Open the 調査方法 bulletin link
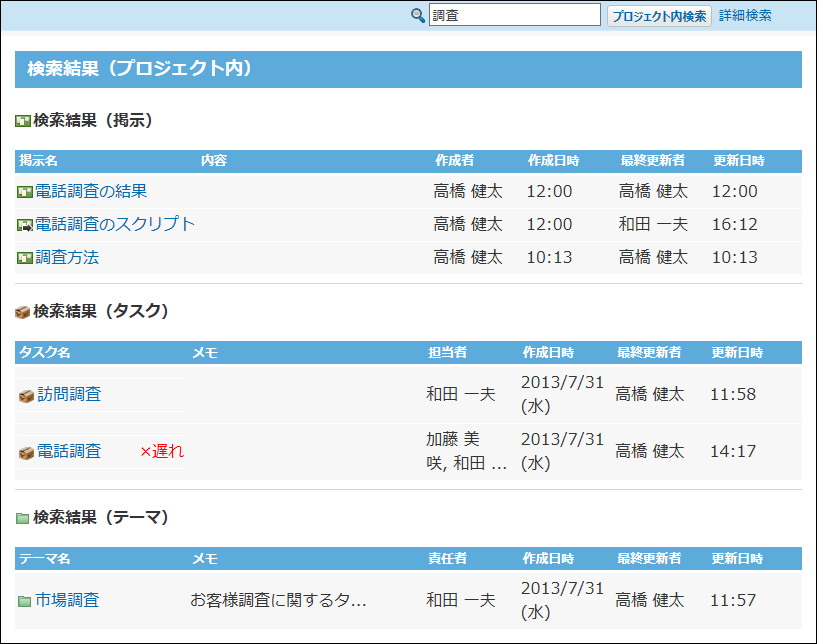Image resolution: width=817 pixels, height=644 pixels. [67, 257]
